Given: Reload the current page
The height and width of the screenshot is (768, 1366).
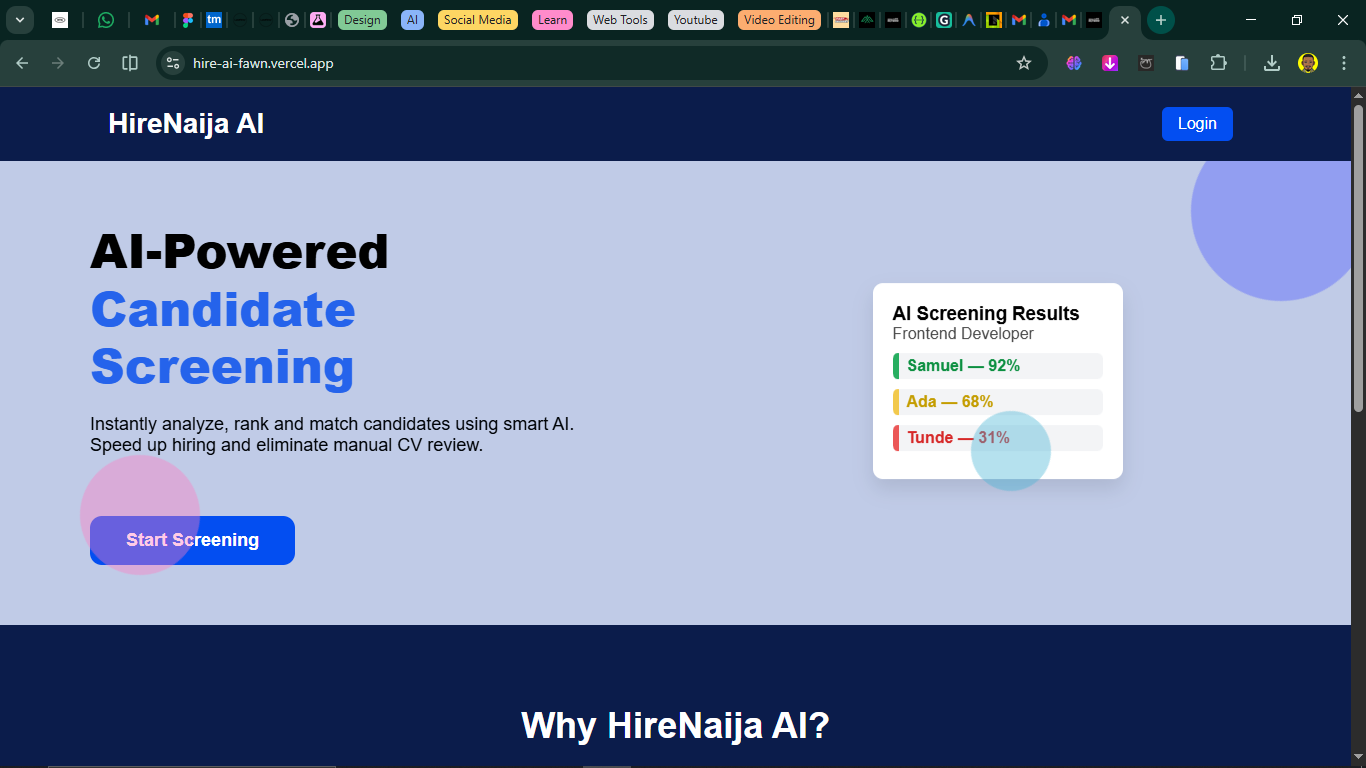Looking at the screenshot, I should tap(94, 63).
